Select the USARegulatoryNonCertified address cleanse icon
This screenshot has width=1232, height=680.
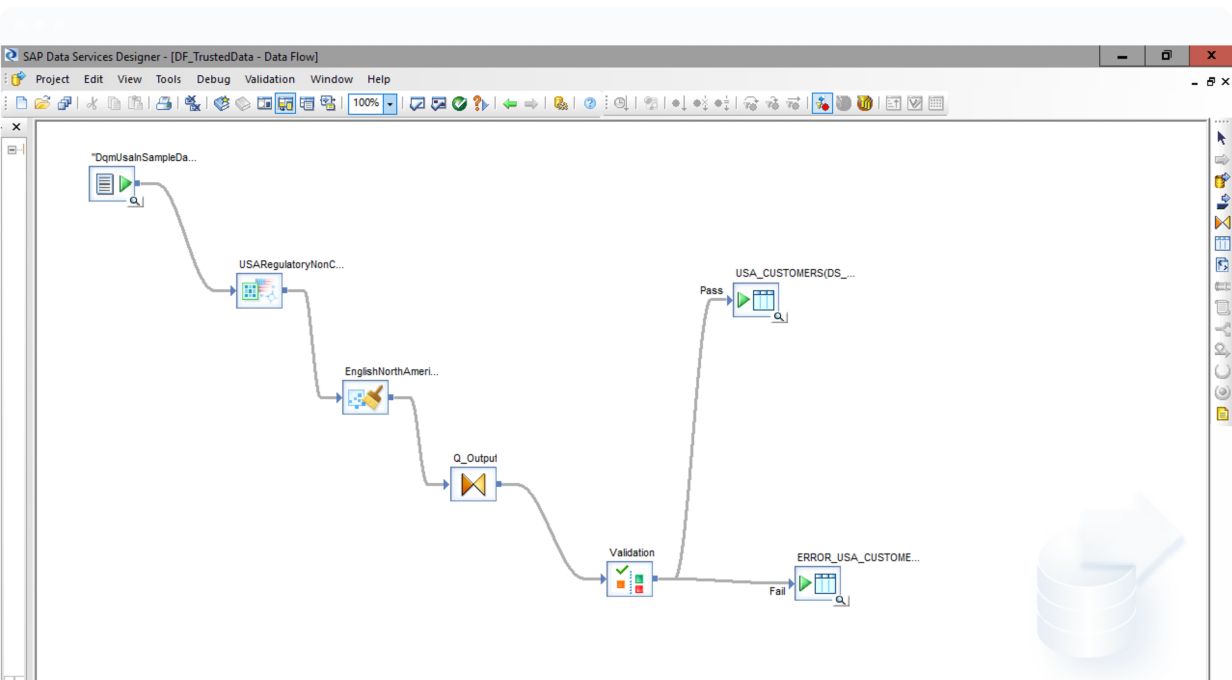tap(259, 291)
